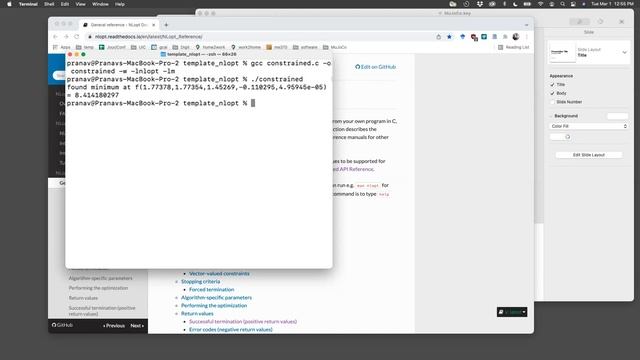Image resolution: width=640 pixels, height=360 pixels.
Task: Open Performing the optimization content link
Action: pyautogui.click(x=214, y=305)
